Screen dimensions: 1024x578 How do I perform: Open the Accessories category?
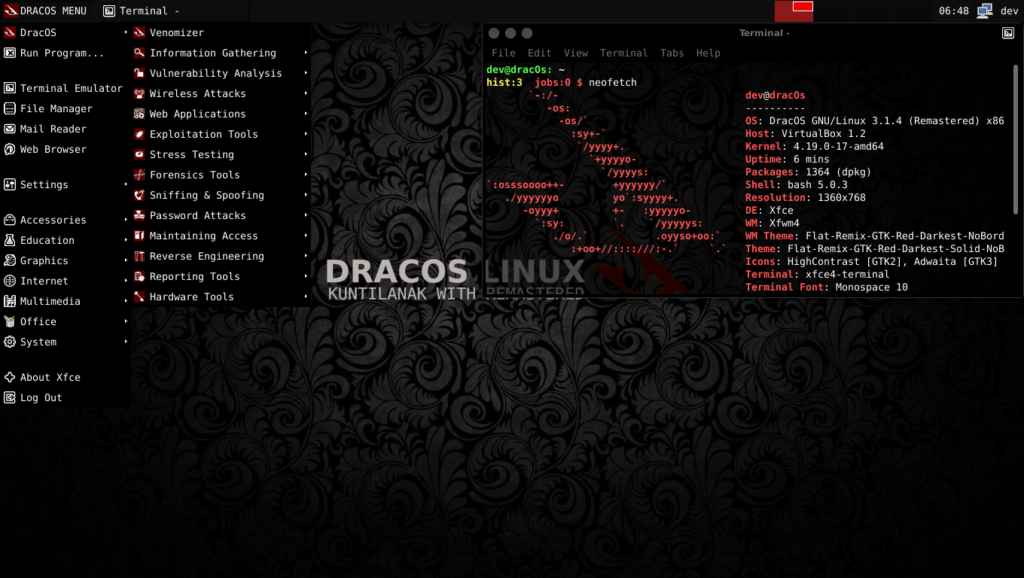tap(65, 220)
